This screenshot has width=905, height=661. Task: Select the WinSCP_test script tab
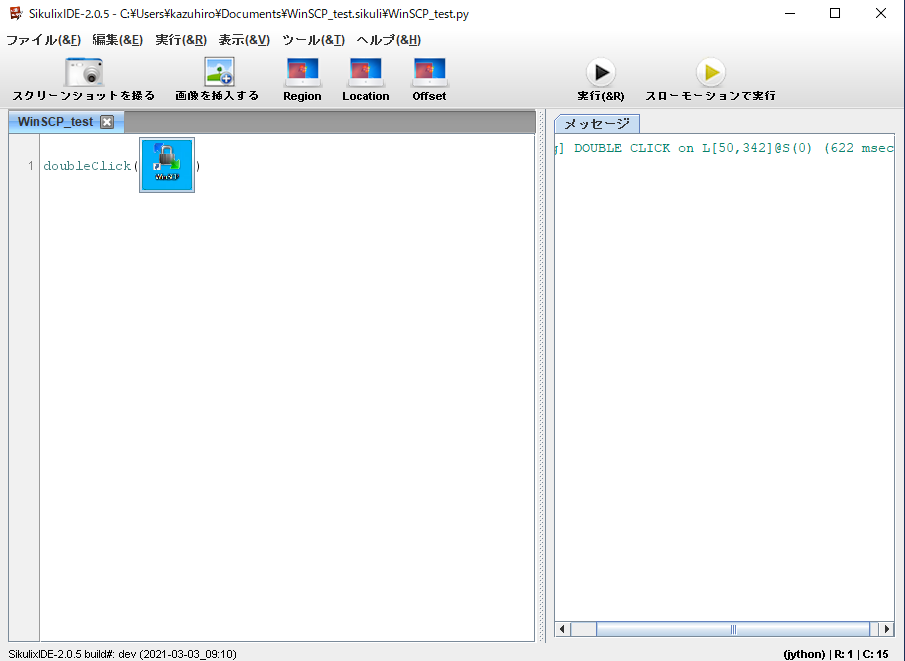55,122
